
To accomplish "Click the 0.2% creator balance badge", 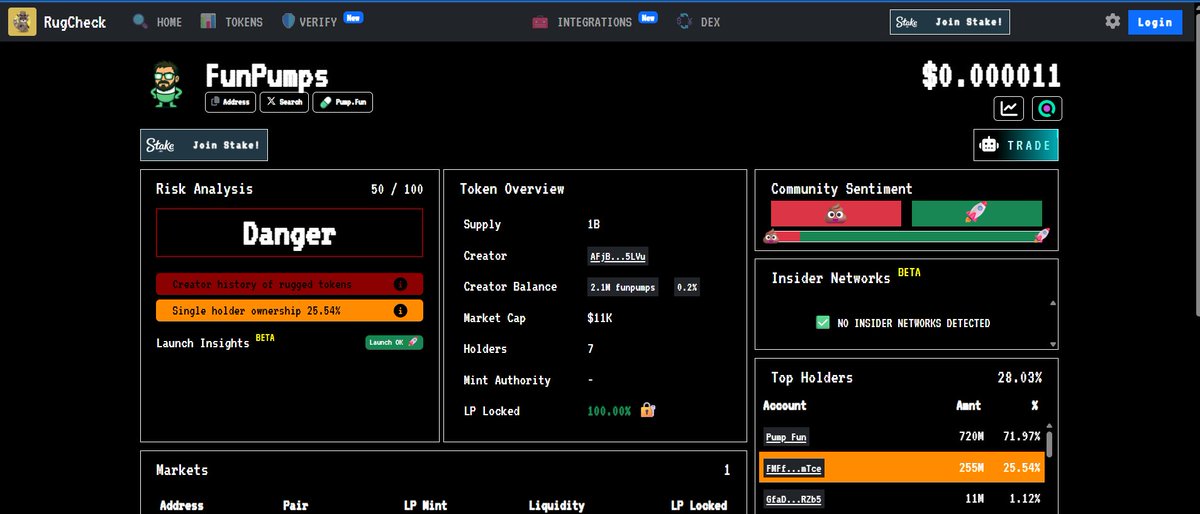I will 687,287.
